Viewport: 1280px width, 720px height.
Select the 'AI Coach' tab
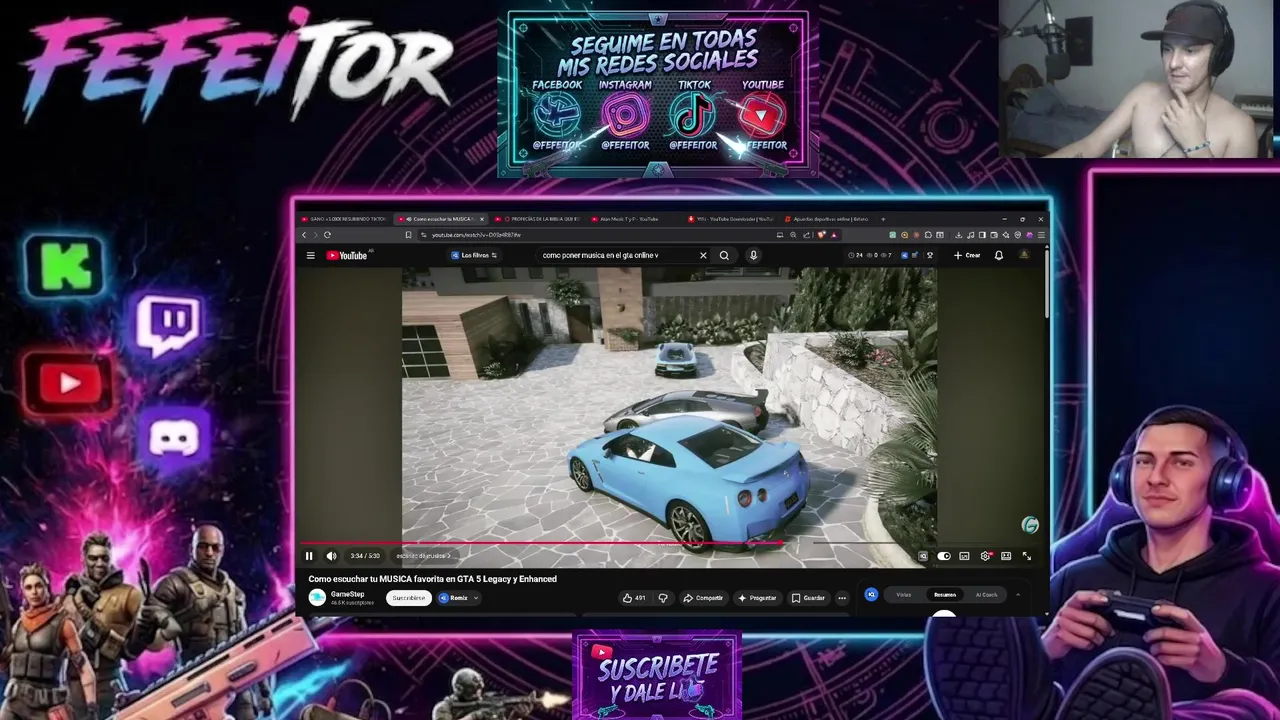point(986,595)
